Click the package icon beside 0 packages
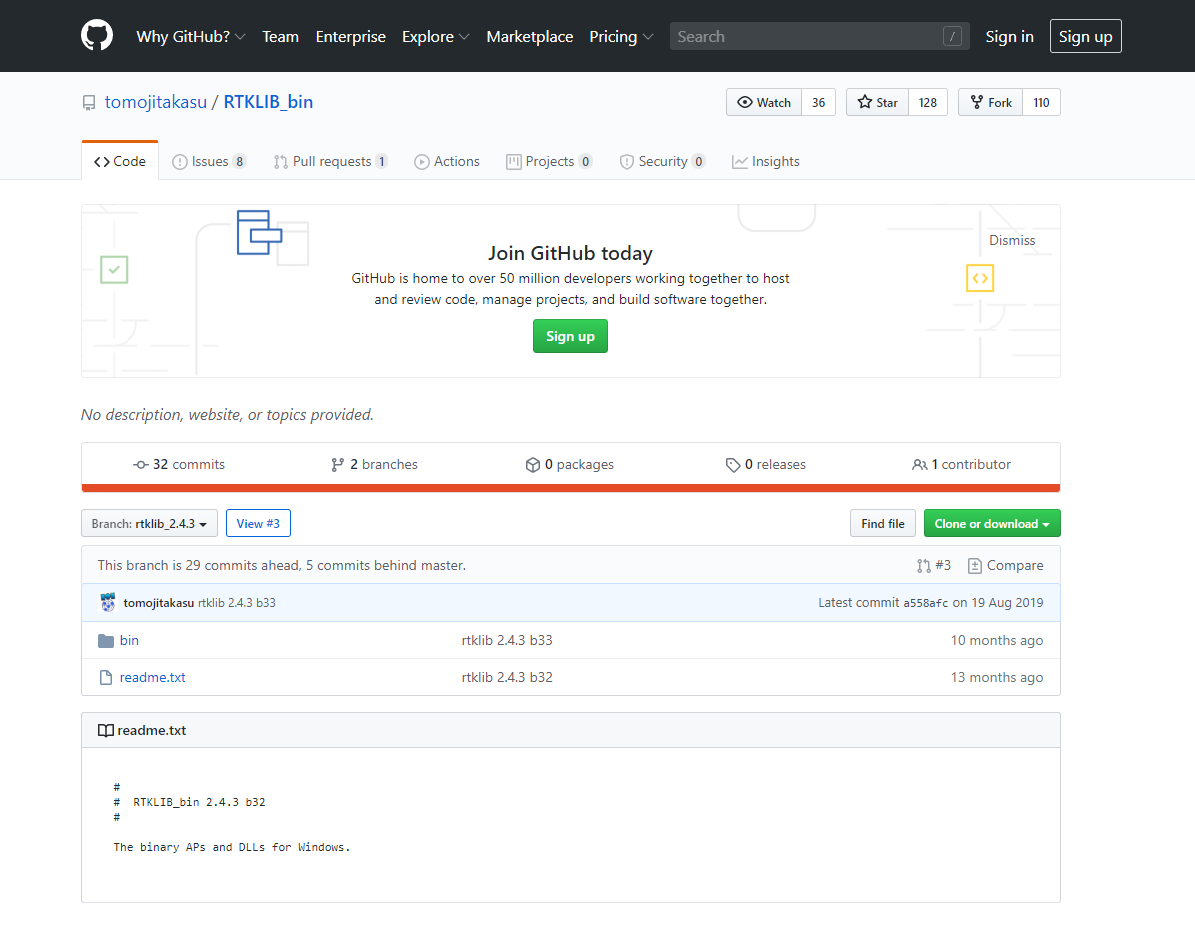The height and width of the screenshot is (938, 1195). tap(533, 465)
